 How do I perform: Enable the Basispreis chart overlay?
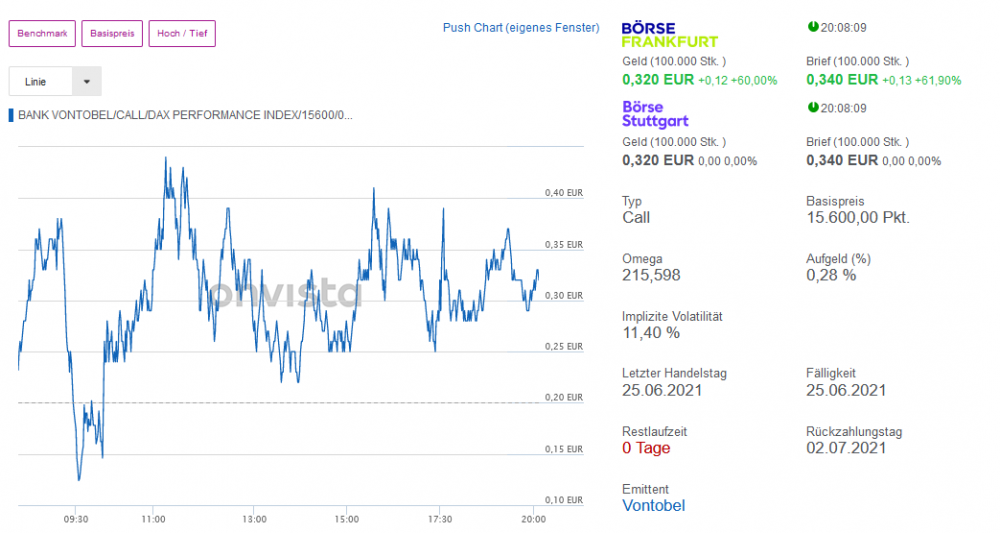click(112, 33)
